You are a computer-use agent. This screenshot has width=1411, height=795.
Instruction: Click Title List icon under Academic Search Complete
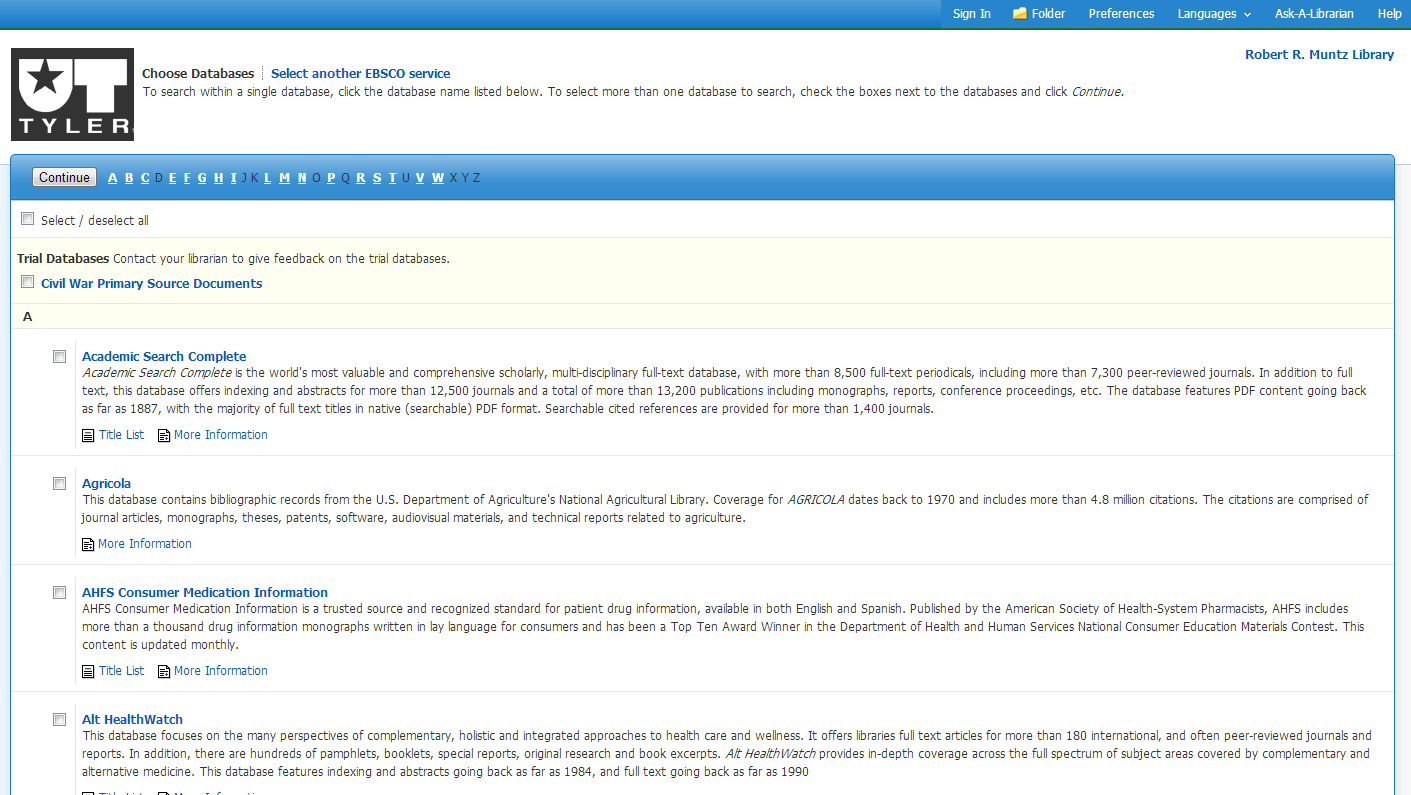coord(88,435)
